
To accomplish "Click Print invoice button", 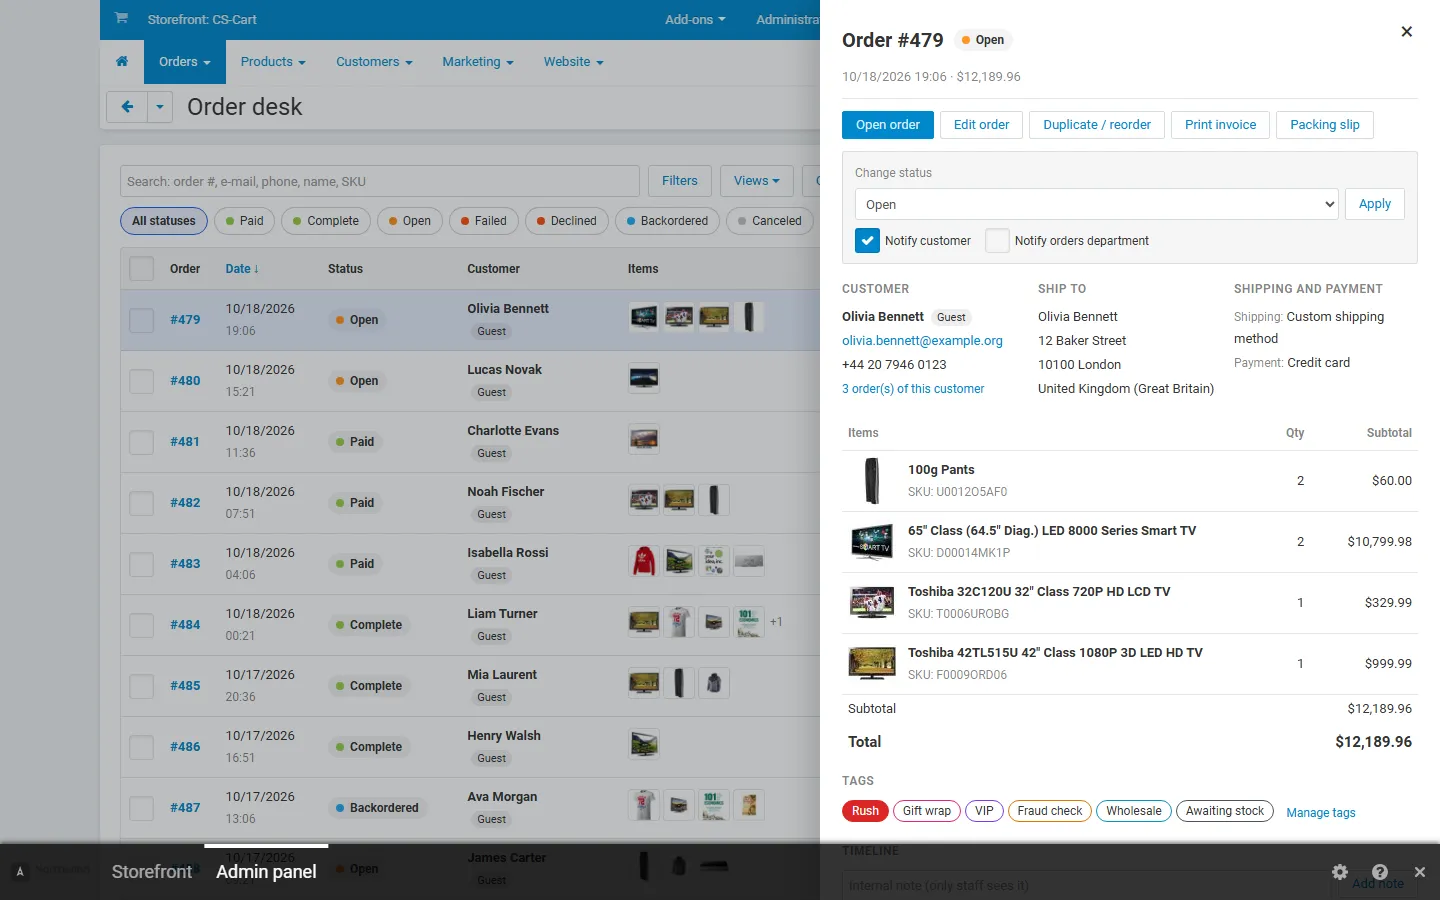I will coord(1220,125).
